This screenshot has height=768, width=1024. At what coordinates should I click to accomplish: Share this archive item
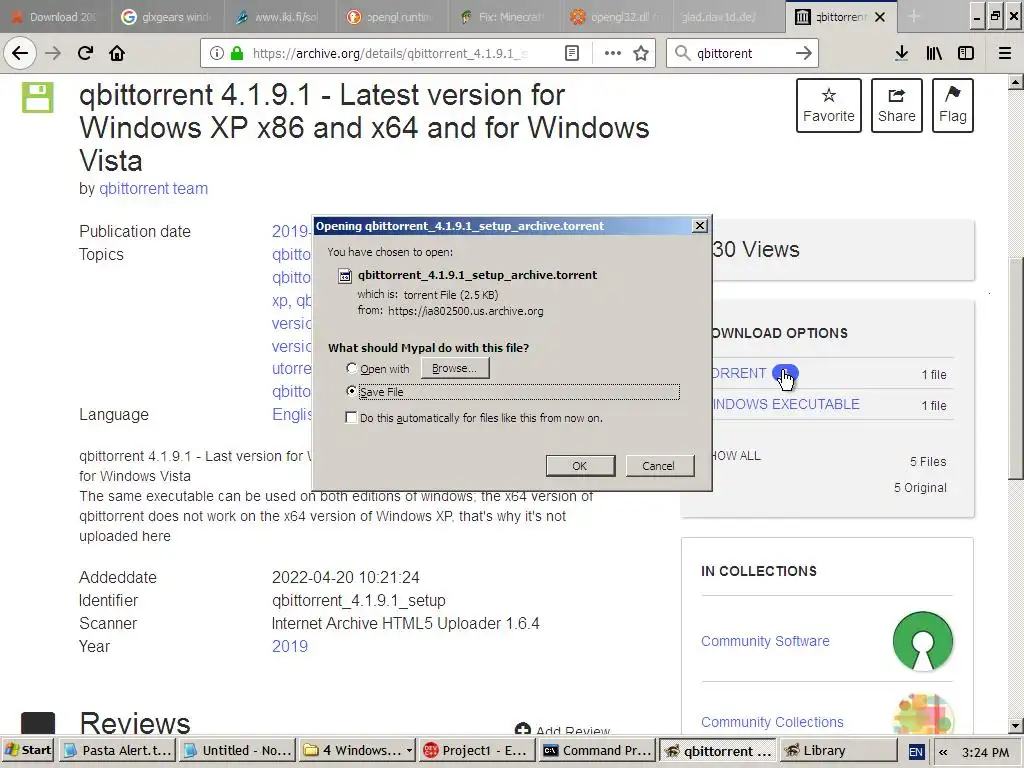click(897, 105)
